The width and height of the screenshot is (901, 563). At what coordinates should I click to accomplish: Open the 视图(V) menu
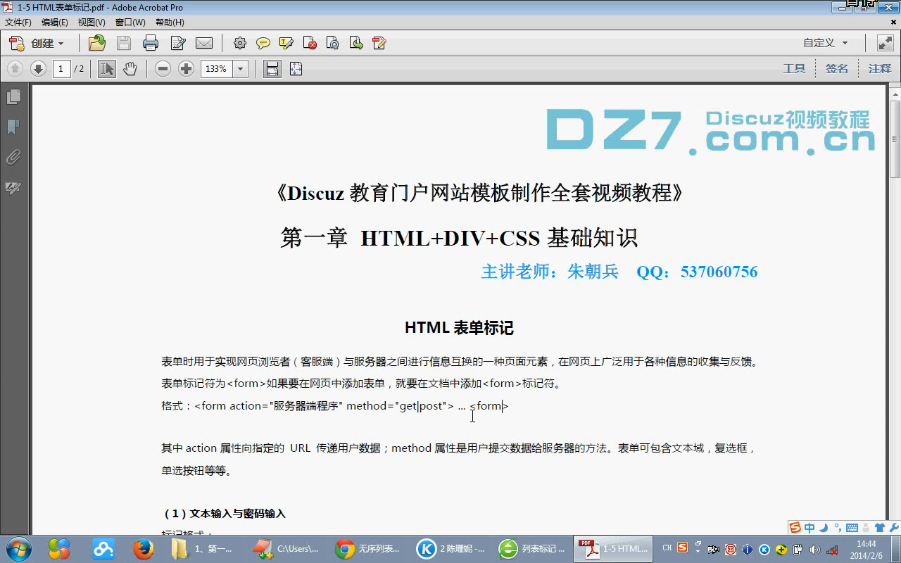[91, 22]
